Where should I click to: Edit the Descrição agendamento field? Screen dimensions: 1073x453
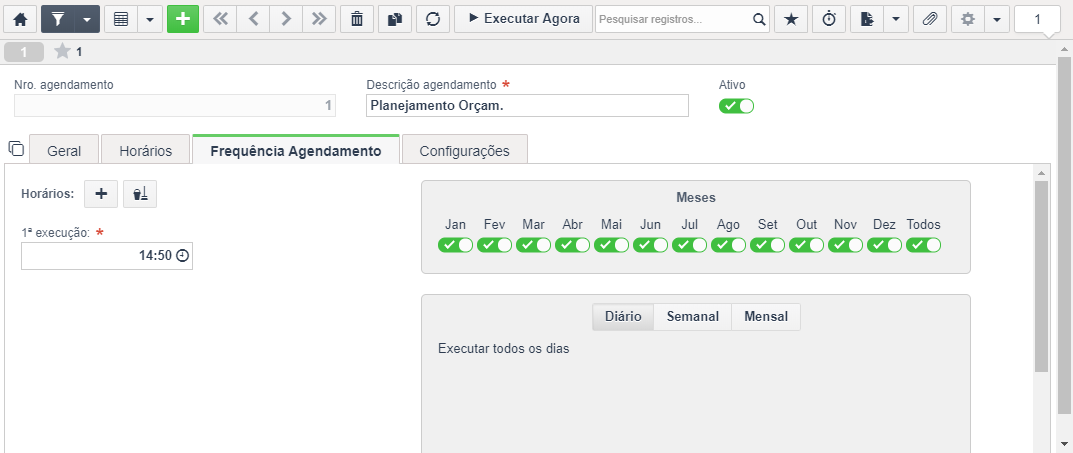pos(528,105)
